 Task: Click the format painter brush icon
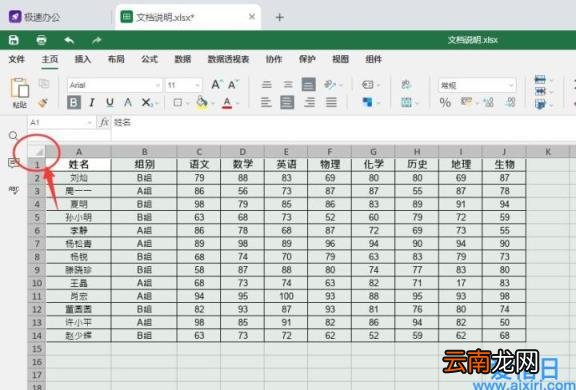click(43, 102)
